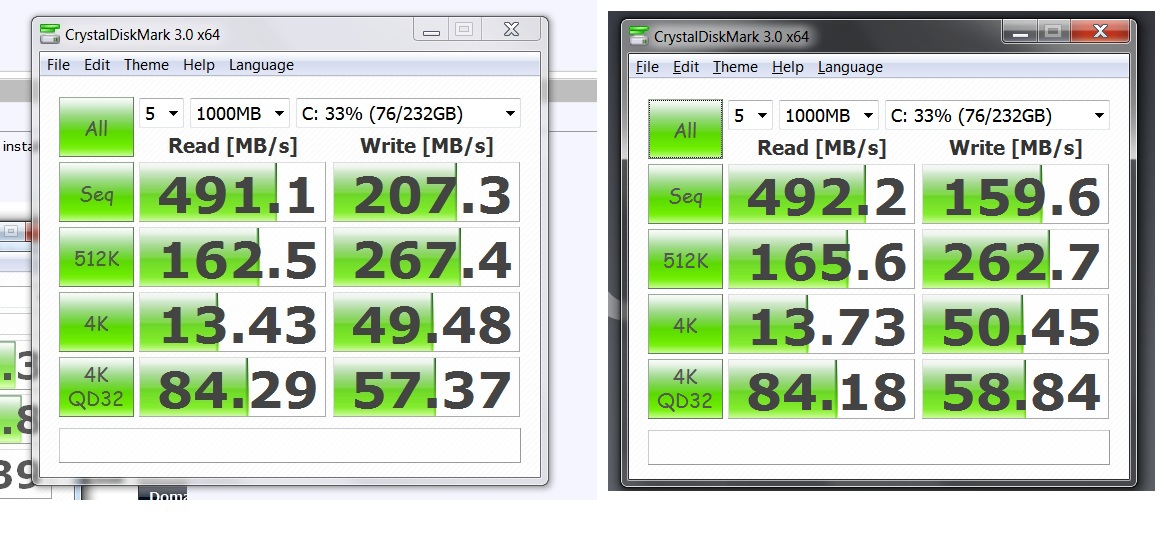Select 512K write value 267.4
The width and height of the screenshot is (1166, 537).
[426, 257]
